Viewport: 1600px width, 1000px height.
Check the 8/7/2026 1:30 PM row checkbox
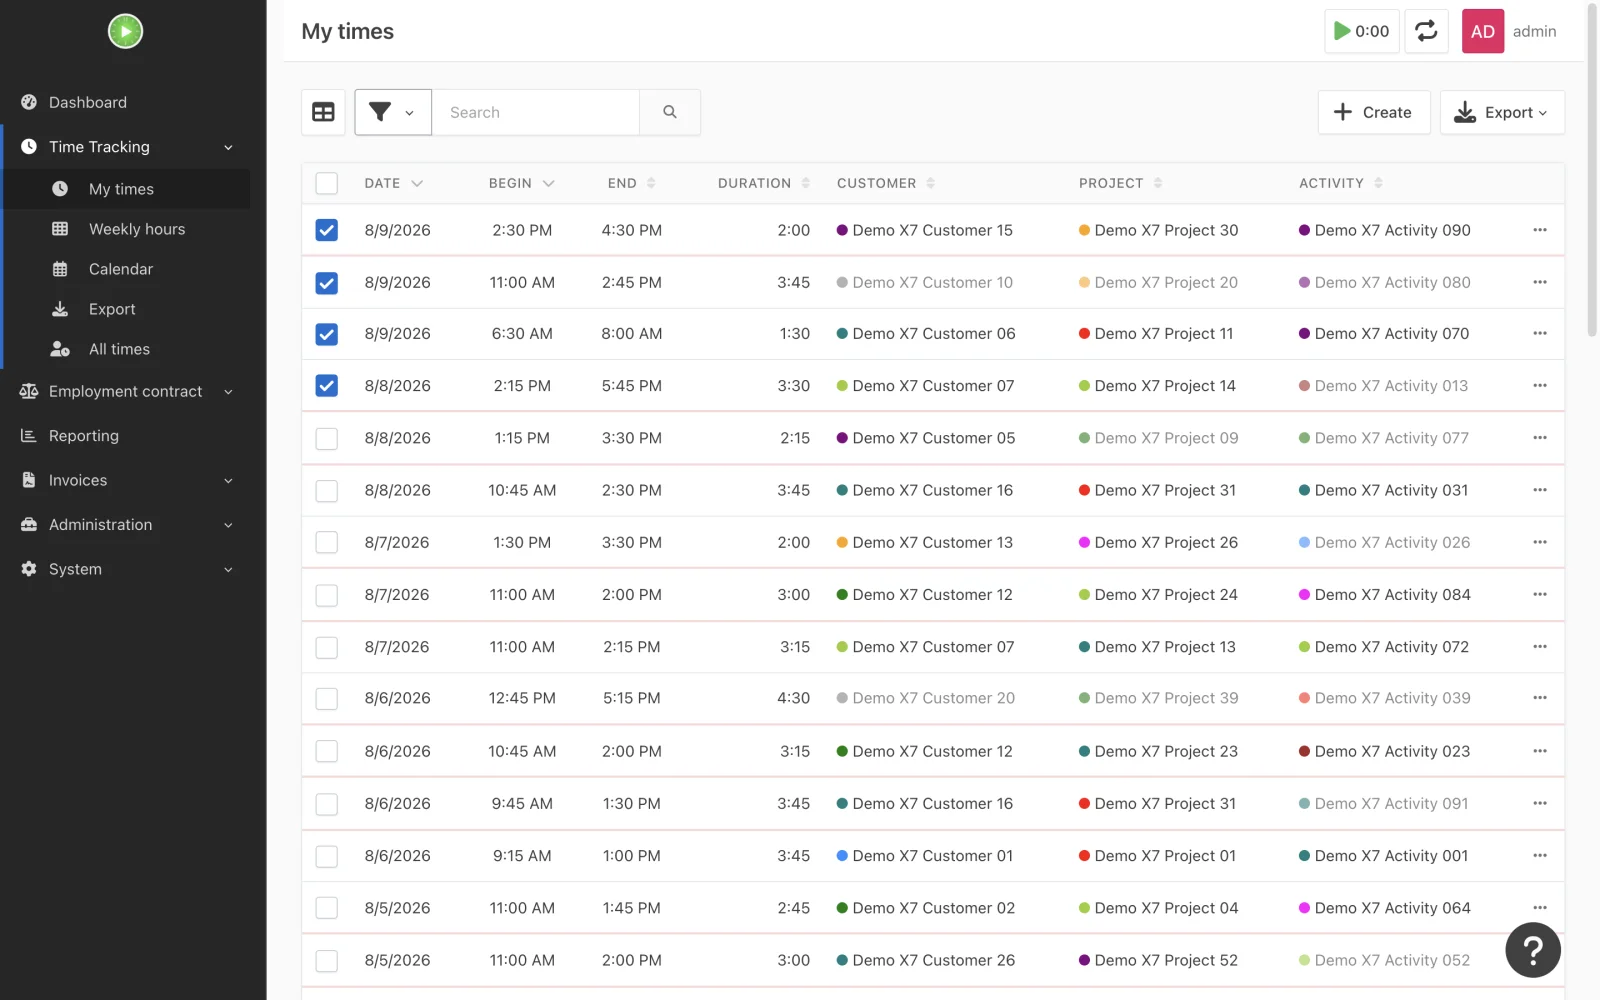326,542
